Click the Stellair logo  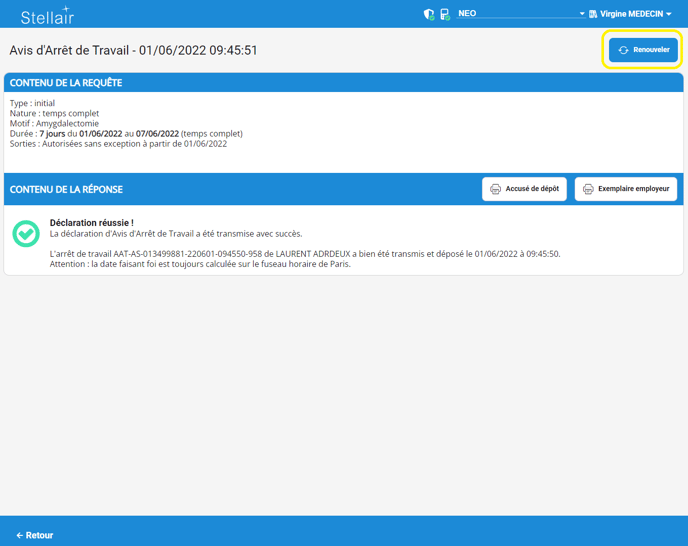pyautogui.click(x=47, y=15)
